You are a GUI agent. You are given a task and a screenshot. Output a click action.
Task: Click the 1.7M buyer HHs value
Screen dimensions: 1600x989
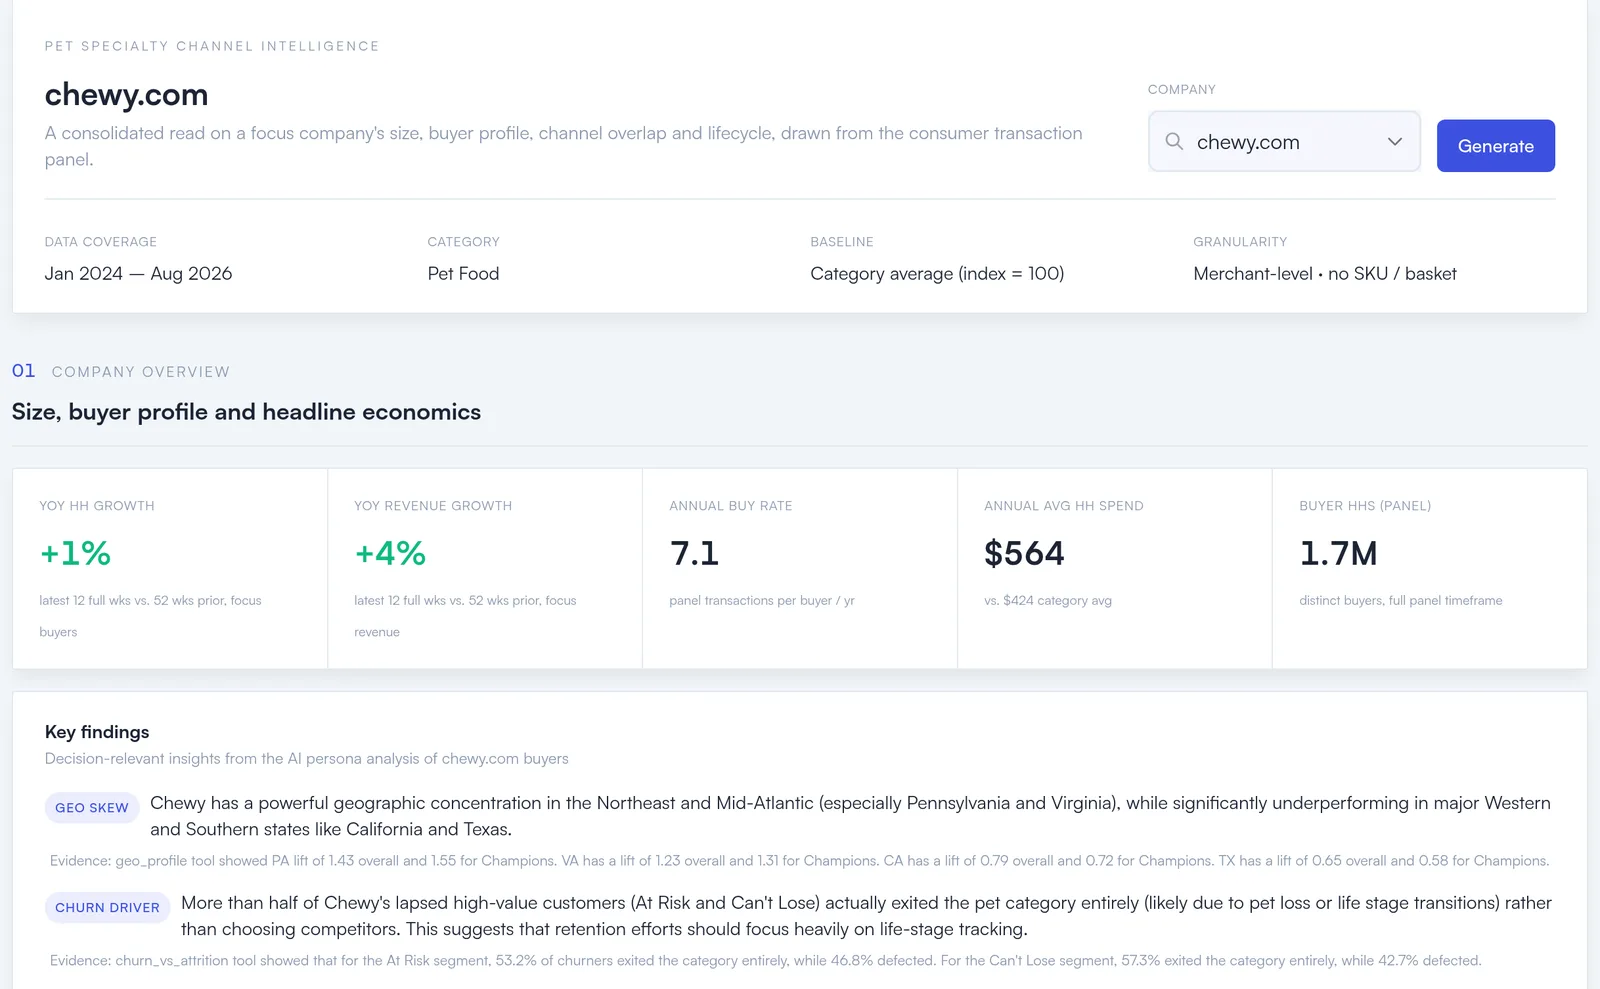click(x=1338, y=553)
